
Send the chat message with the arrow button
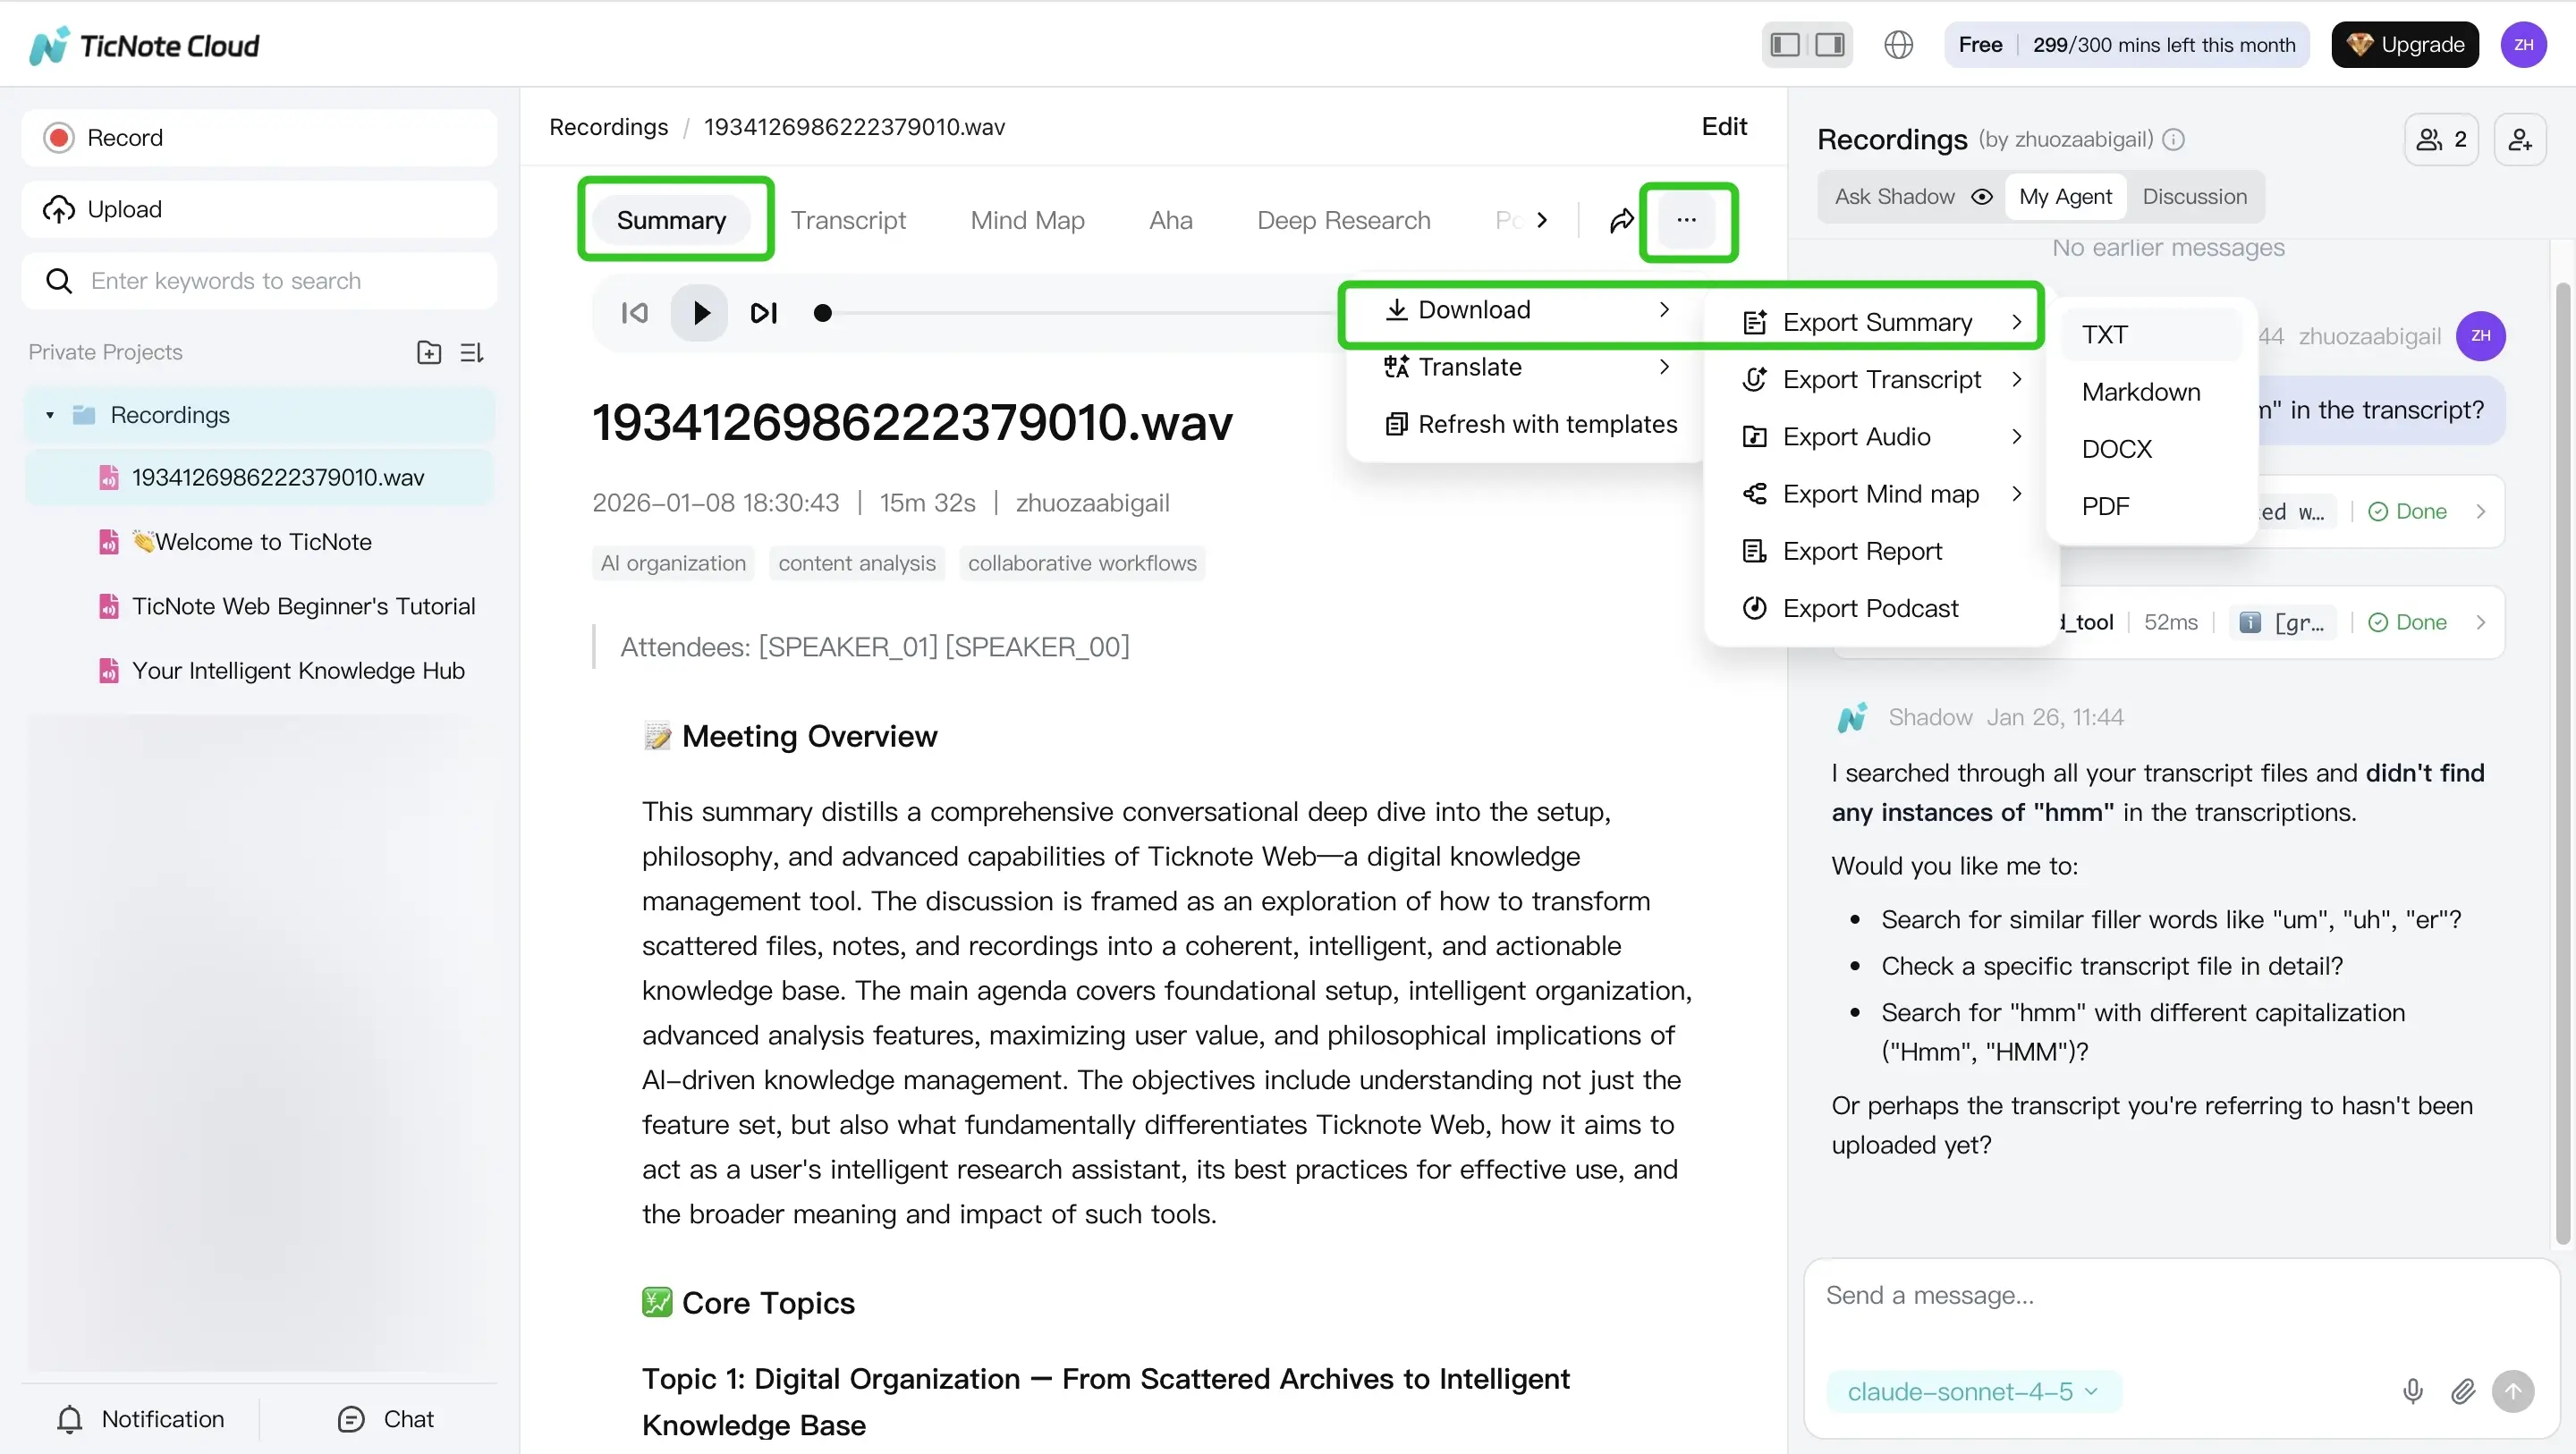(x=2514, y=1391)
